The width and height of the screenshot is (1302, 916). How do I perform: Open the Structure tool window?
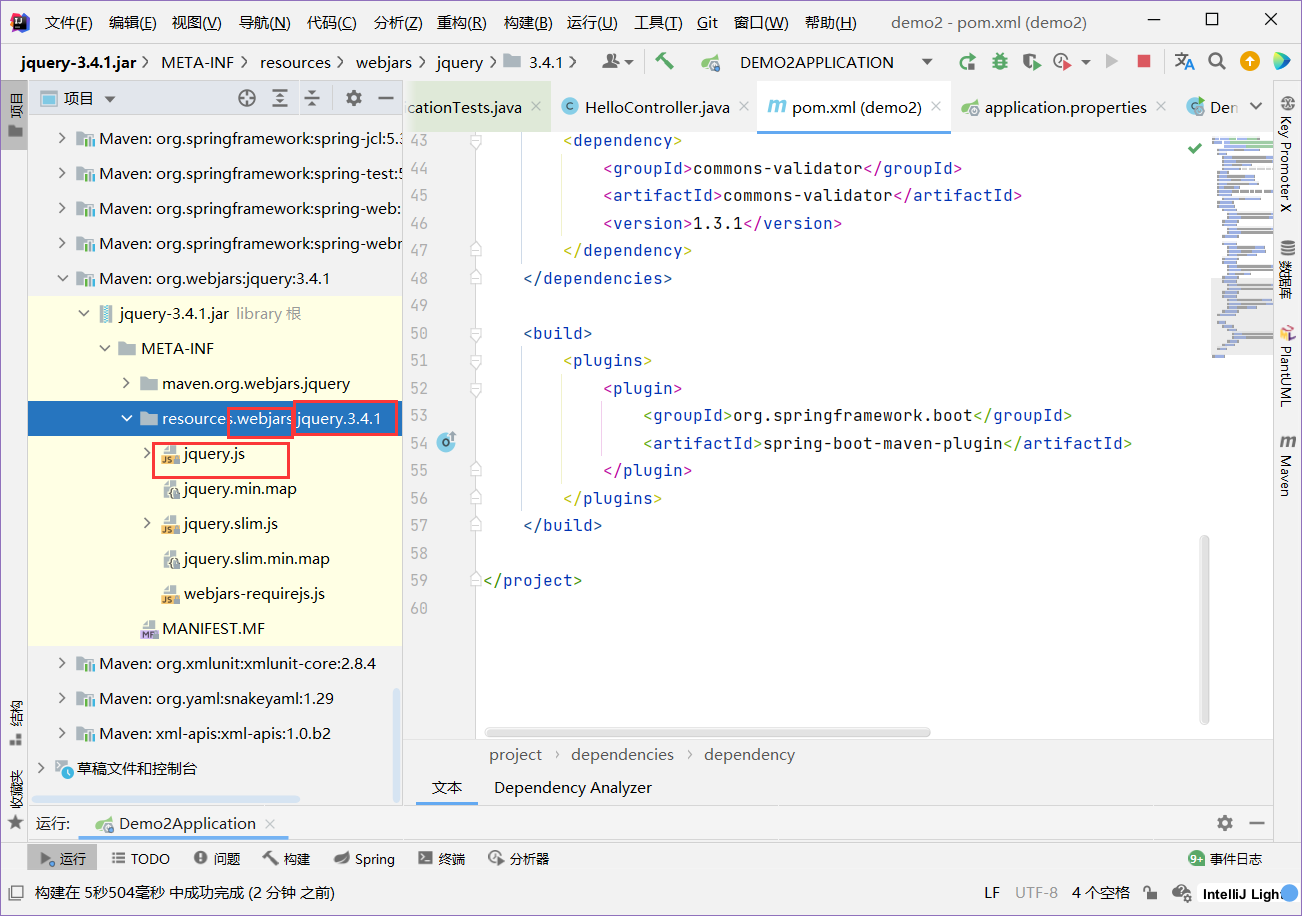click(15, 725)
